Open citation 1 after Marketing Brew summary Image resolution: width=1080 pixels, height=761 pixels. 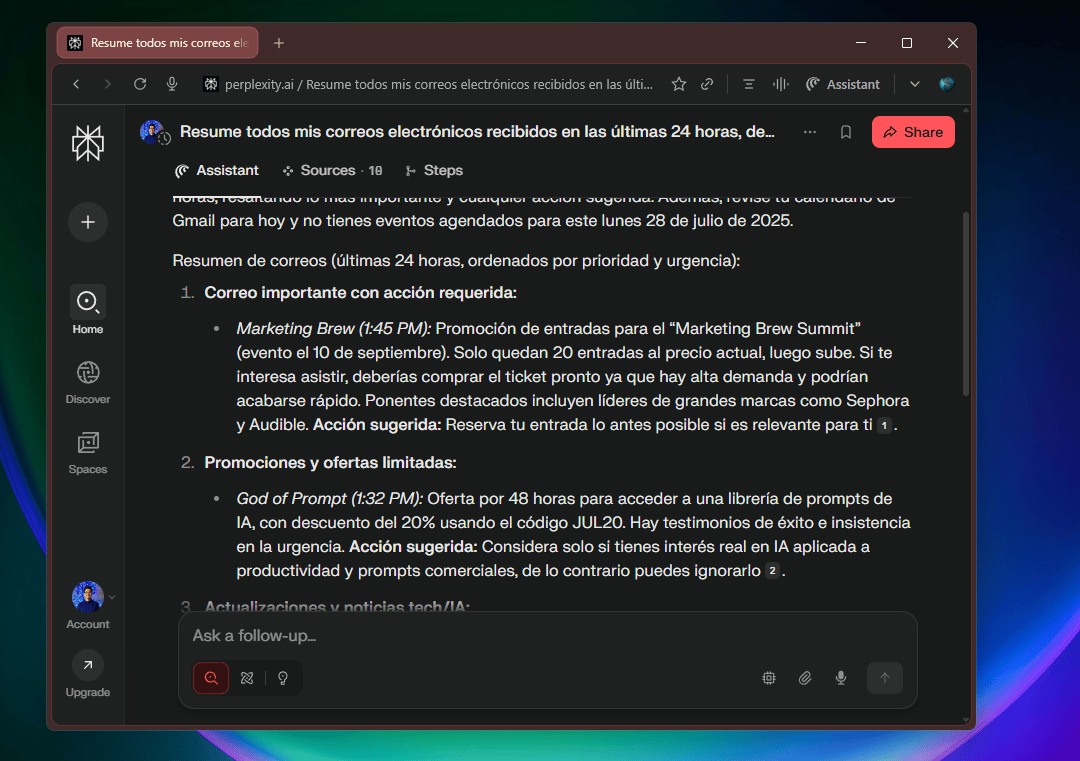(884, 426)
